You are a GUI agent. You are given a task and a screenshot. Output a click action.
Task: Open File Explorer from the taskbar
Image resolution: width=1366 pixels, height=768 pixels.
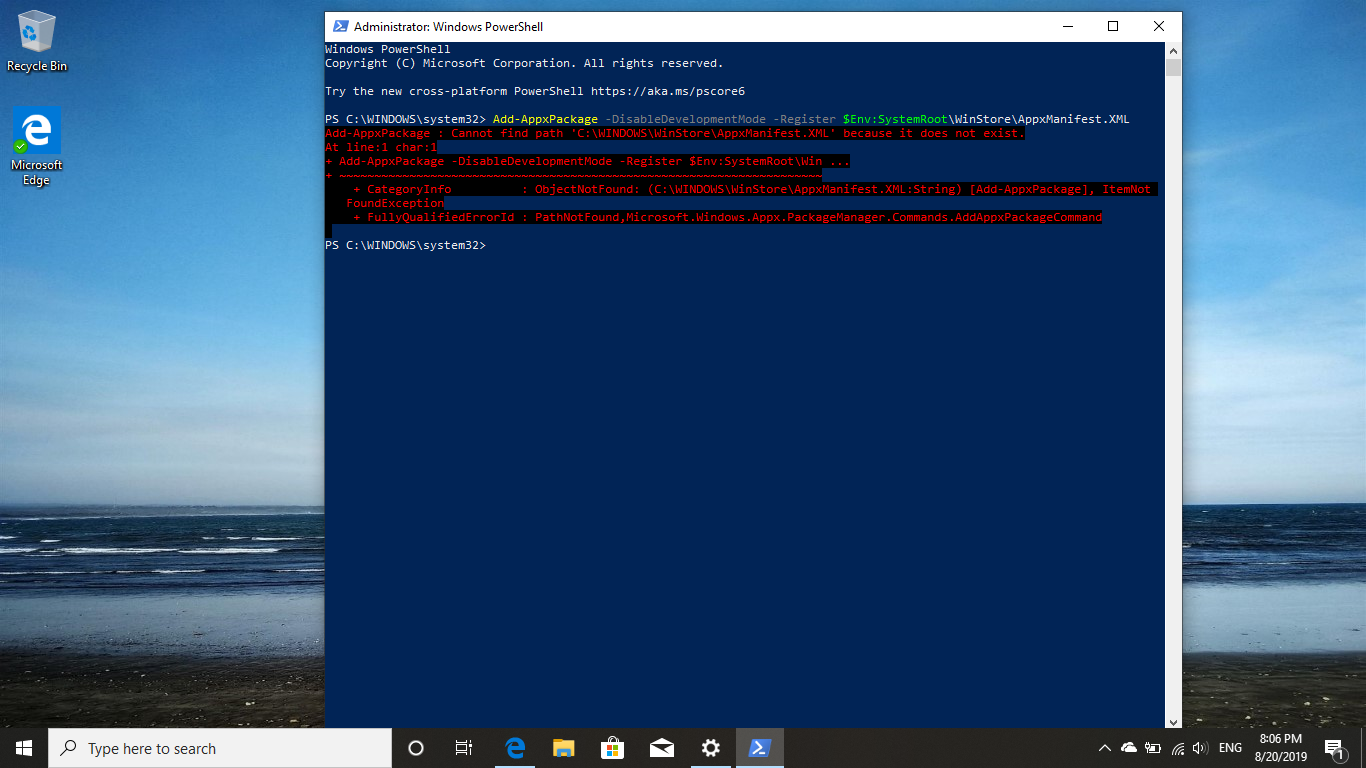point(564,748)
